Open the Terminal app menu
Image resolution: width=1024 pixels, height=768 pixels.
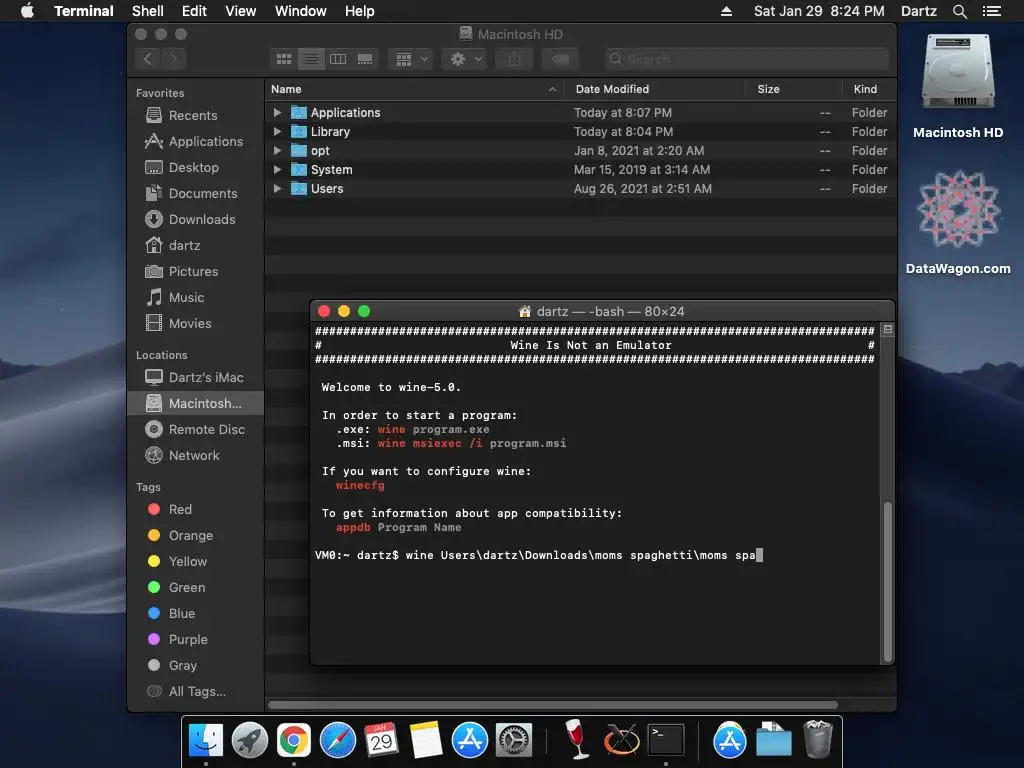click(84, 11)
